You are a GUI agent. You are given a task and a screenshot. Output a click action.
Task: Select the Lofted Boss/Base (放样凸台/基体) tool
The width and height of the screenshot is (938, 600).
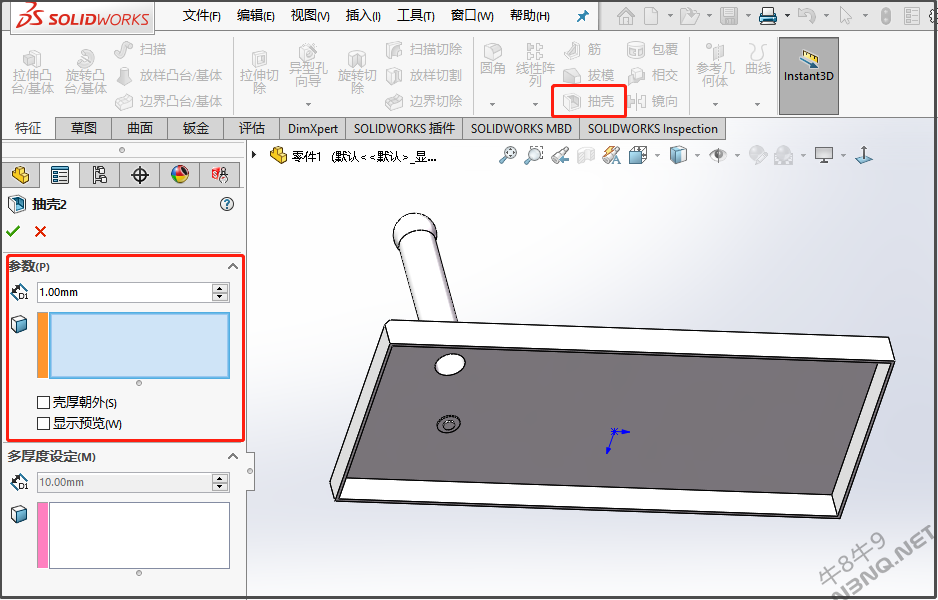169,75
